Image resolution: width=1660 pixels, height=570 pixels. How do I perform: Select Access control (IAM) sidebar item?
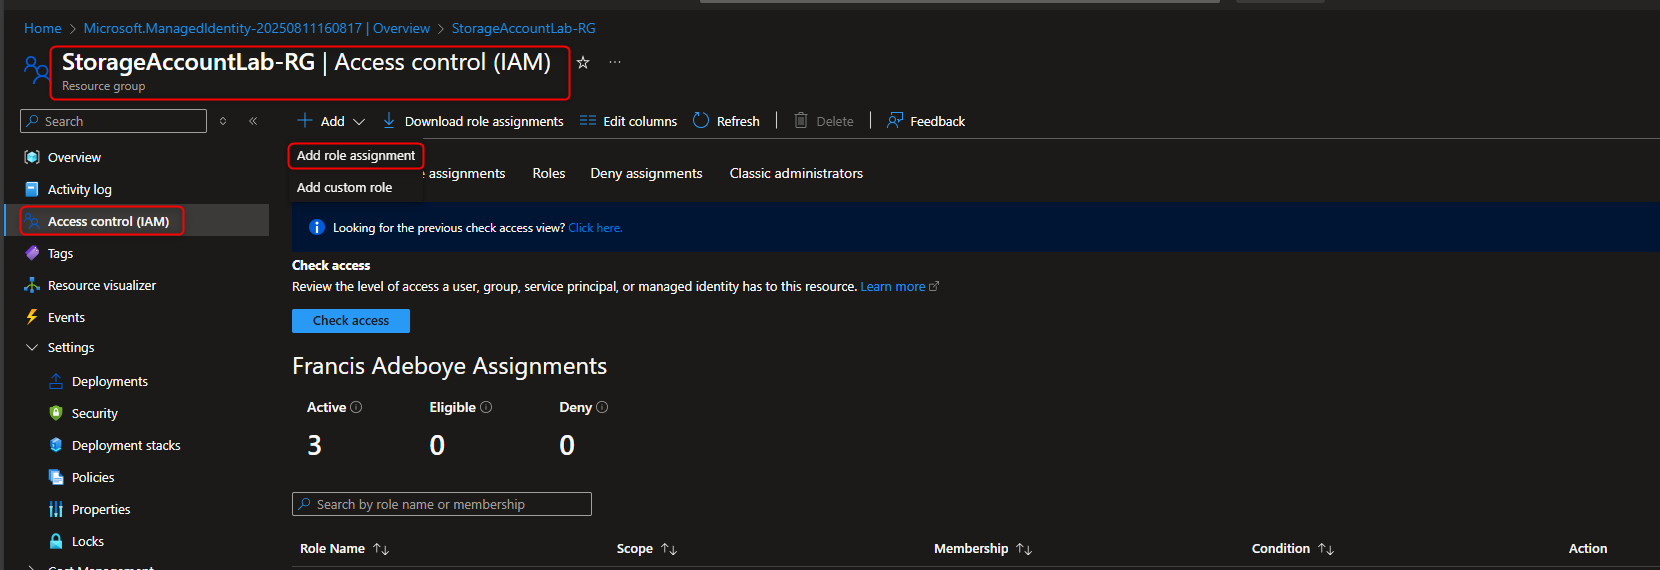(108, 221)
